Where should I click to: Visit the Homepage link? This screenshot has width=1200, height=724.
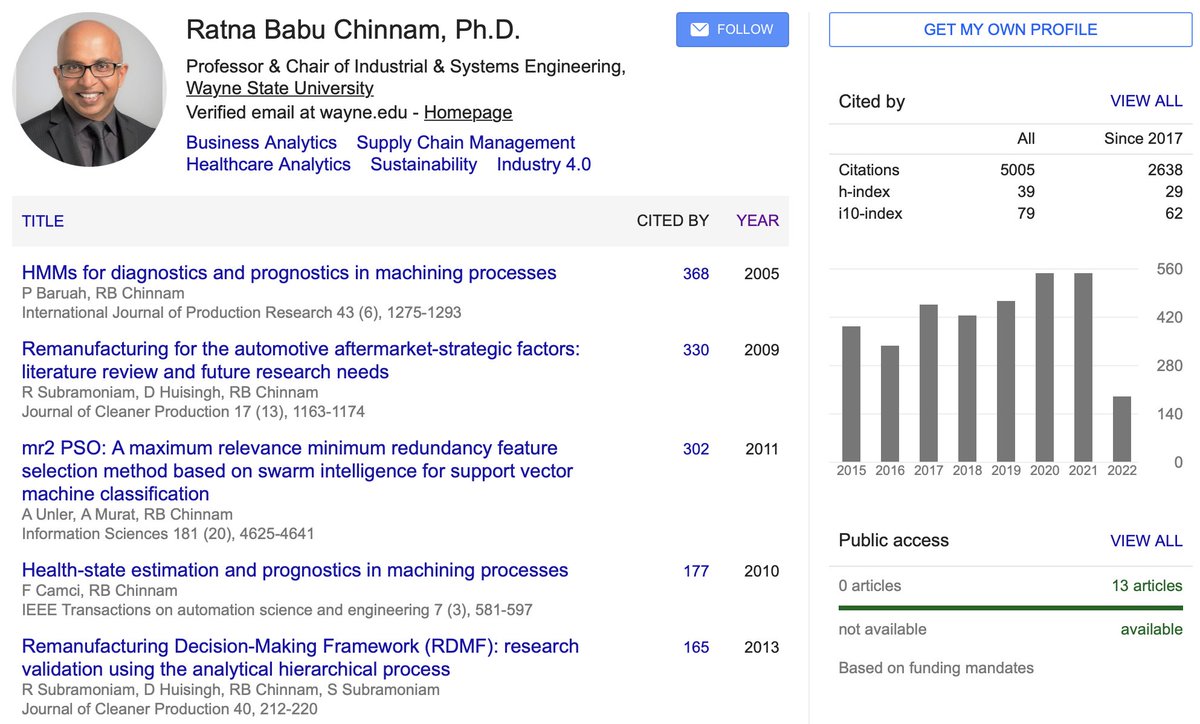point(468,112)
